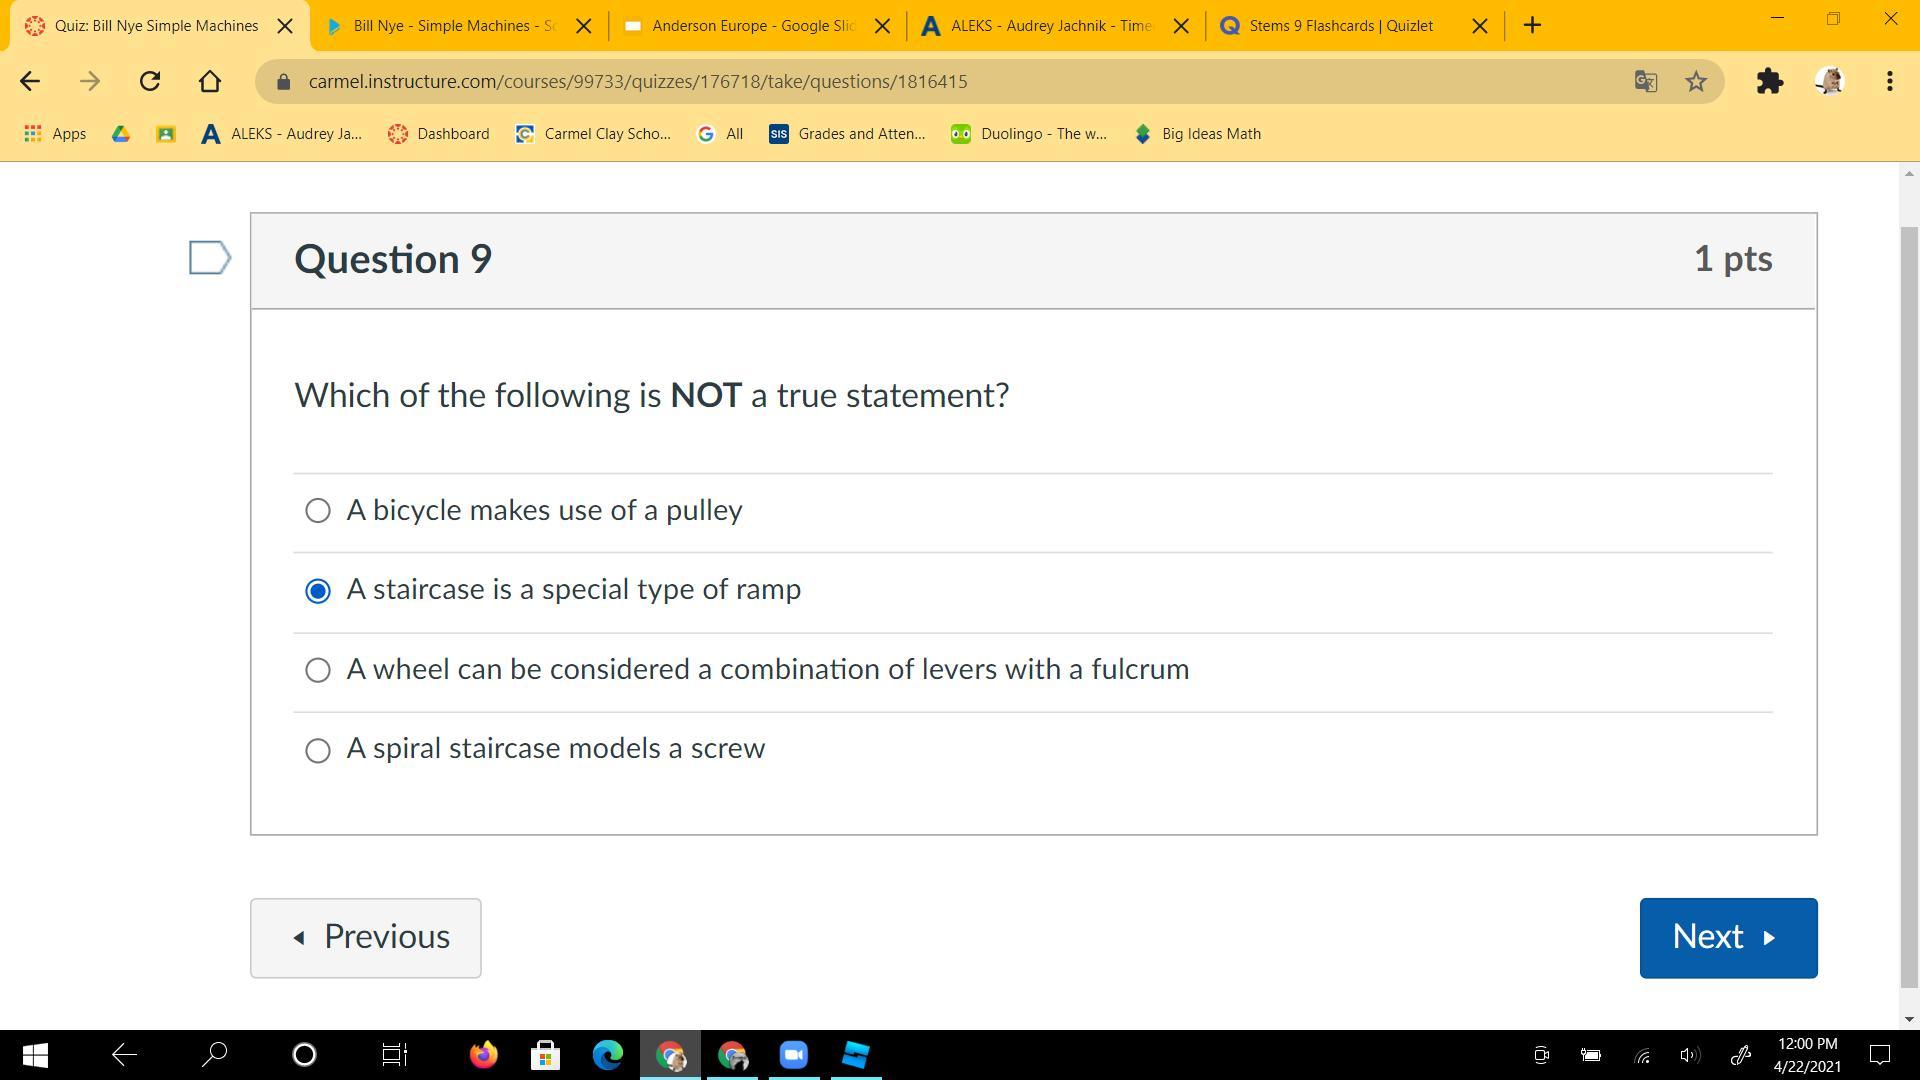The image size is (1920, 1080).
Task: Go to the browser home page
Action: click(210, 81)
